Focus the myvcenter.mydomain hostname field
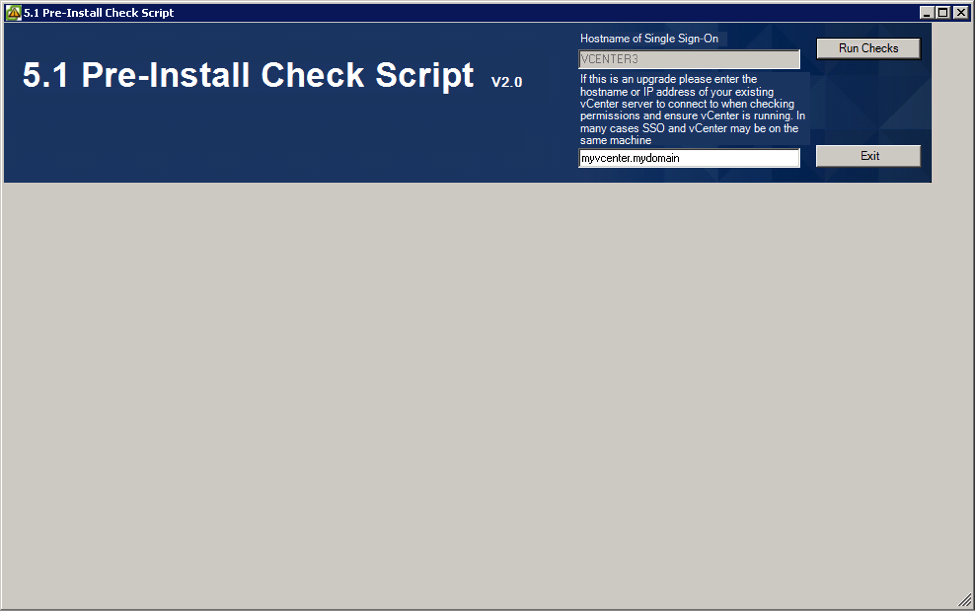The width and height of the screenshot is (975, 611). tap(689, 158)
